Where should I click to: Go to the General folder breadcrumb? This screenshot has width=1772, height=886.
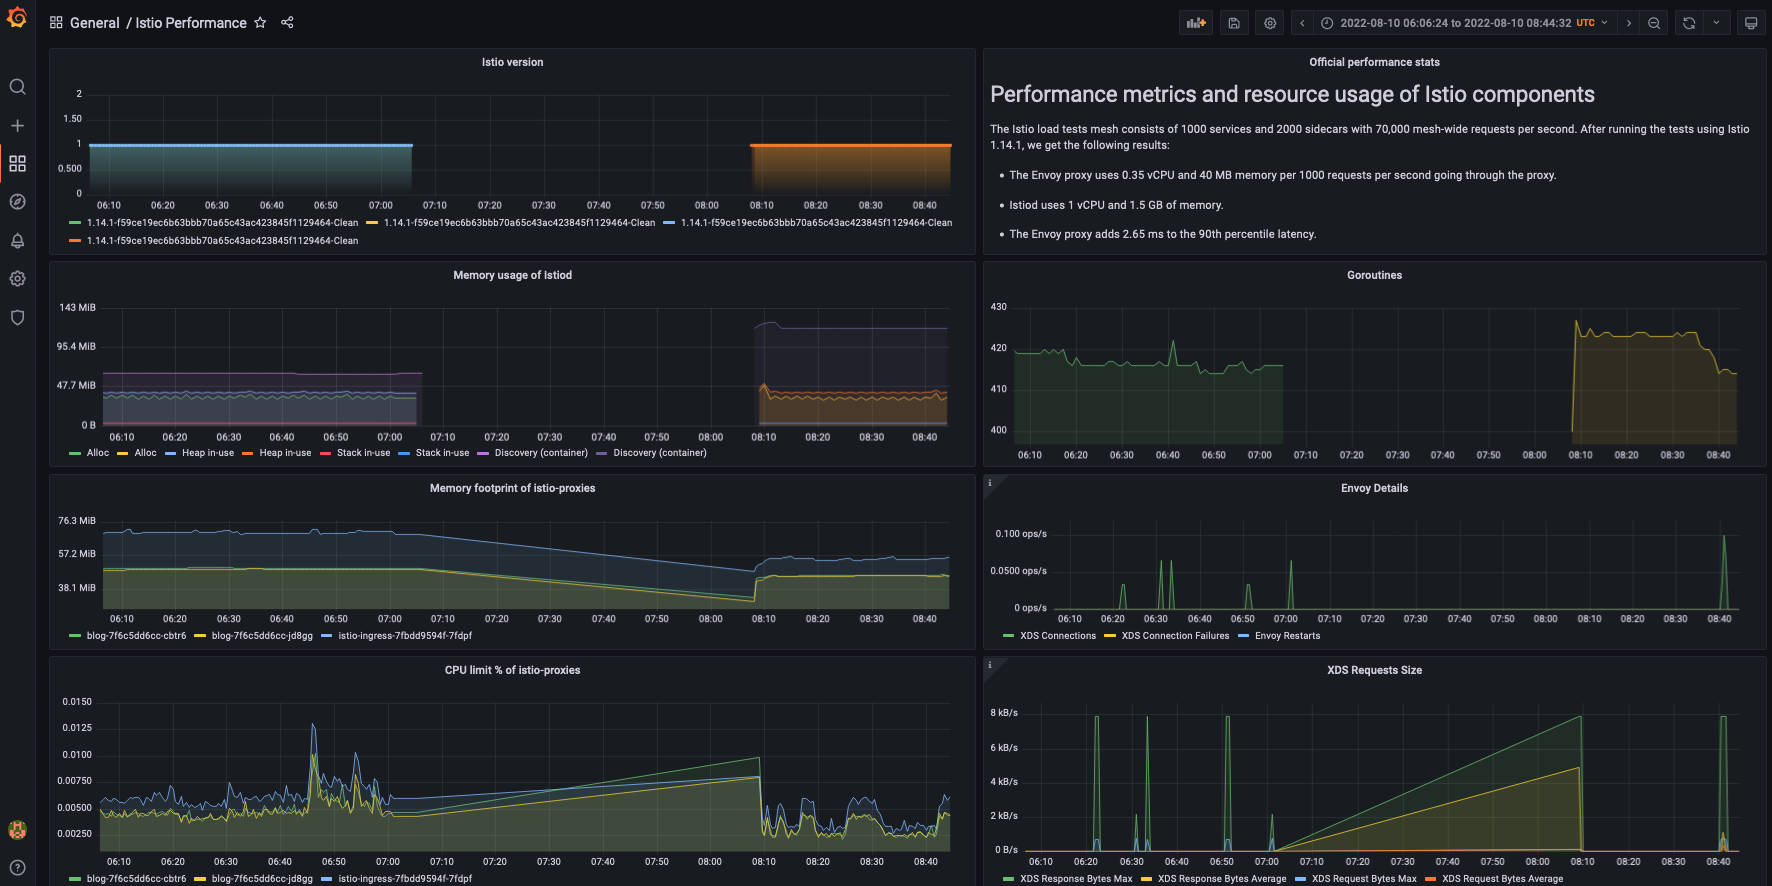tap(95, 23)
